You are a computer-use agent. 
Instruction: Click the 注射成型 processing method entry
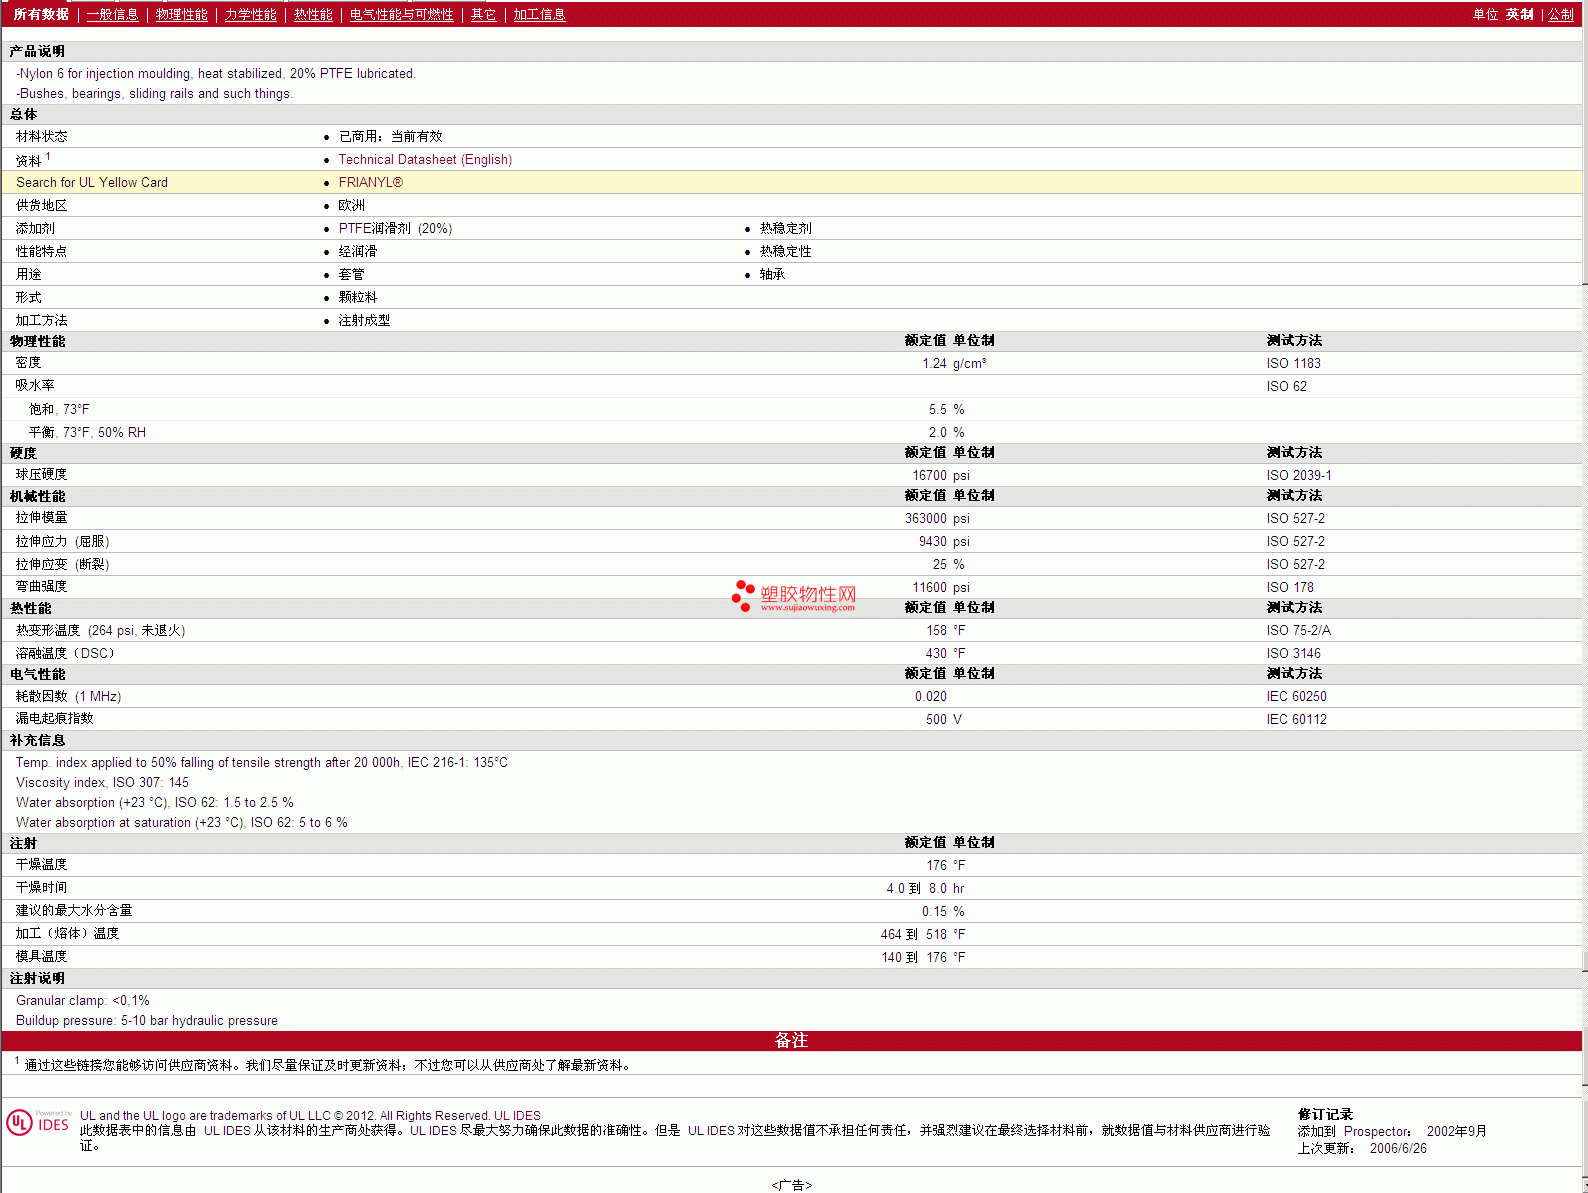[x=364, y=321]
